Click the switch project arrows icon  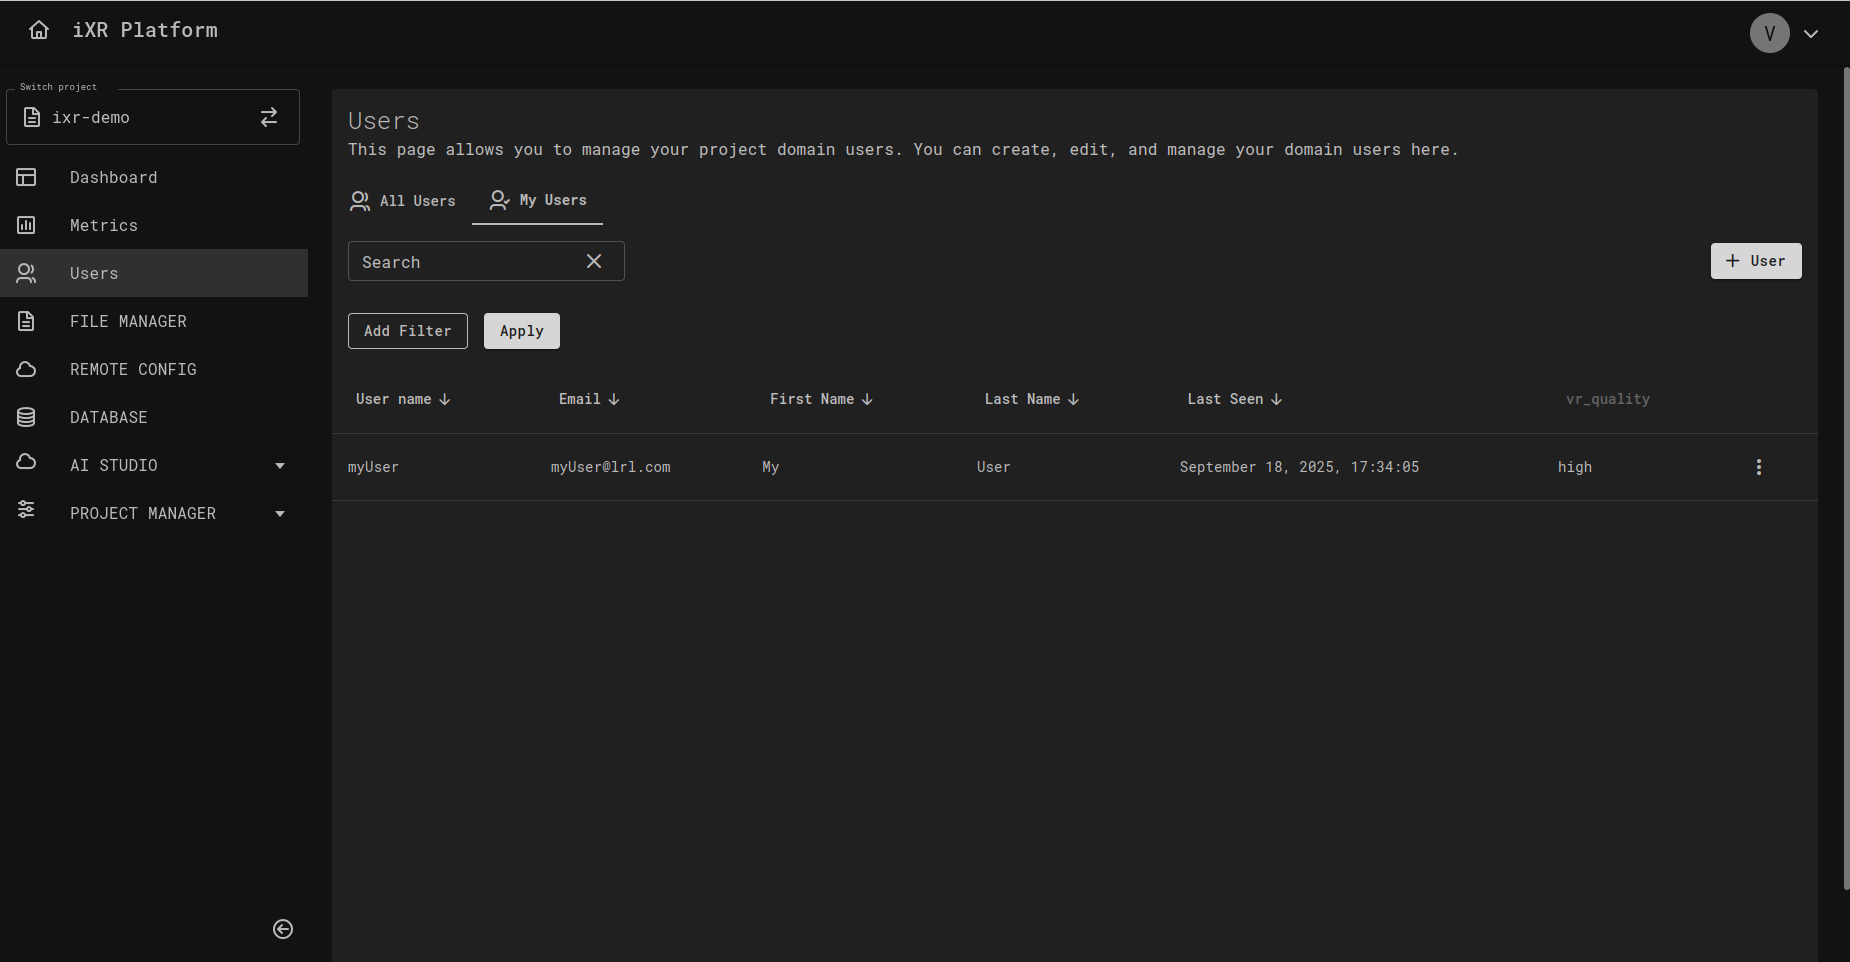[x=269, y=117]
